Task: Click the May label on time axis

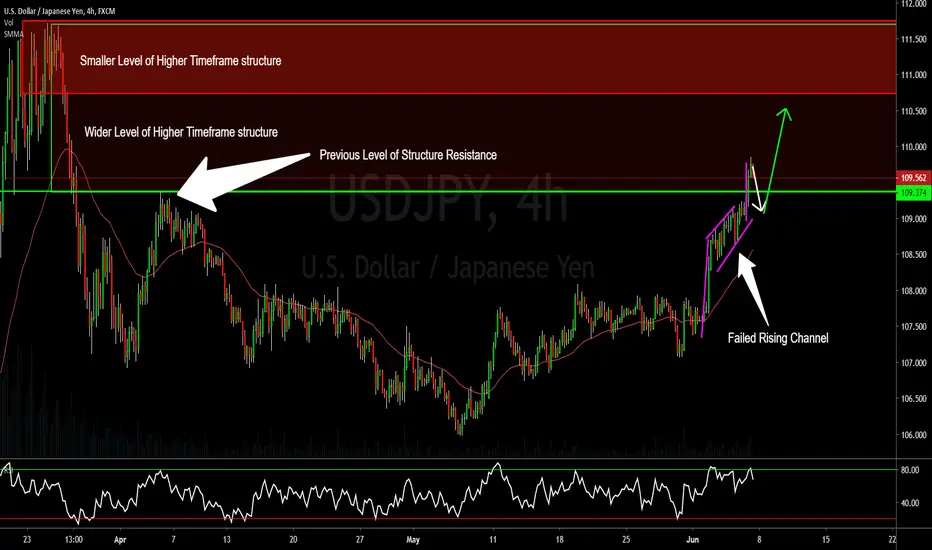Action: pyautogui.click(x=413, y=540)
